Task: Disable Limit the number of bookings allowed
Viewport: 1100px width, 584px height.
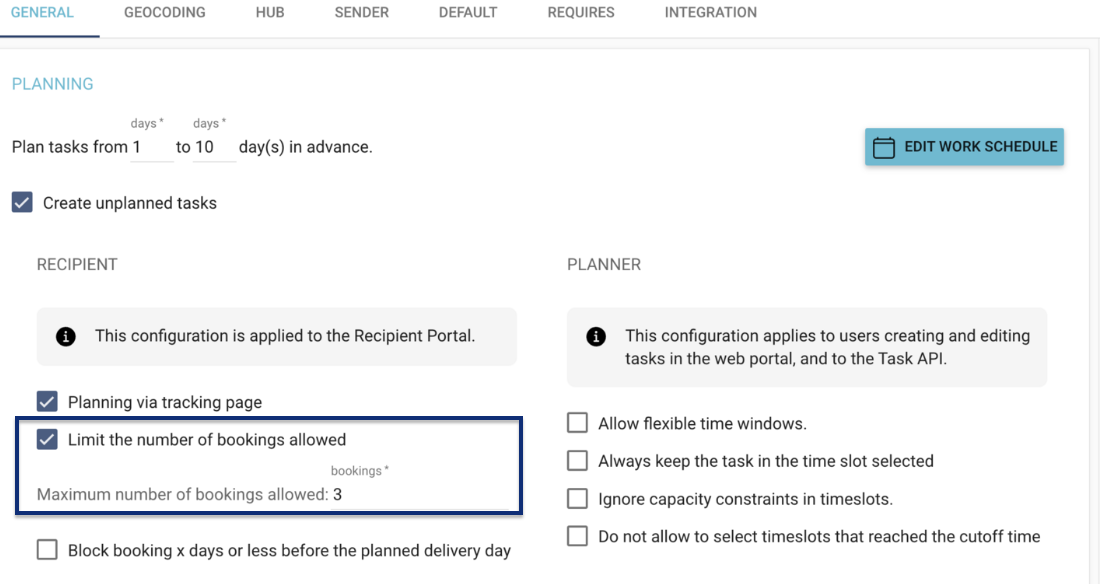Action: tap(47, 439)
